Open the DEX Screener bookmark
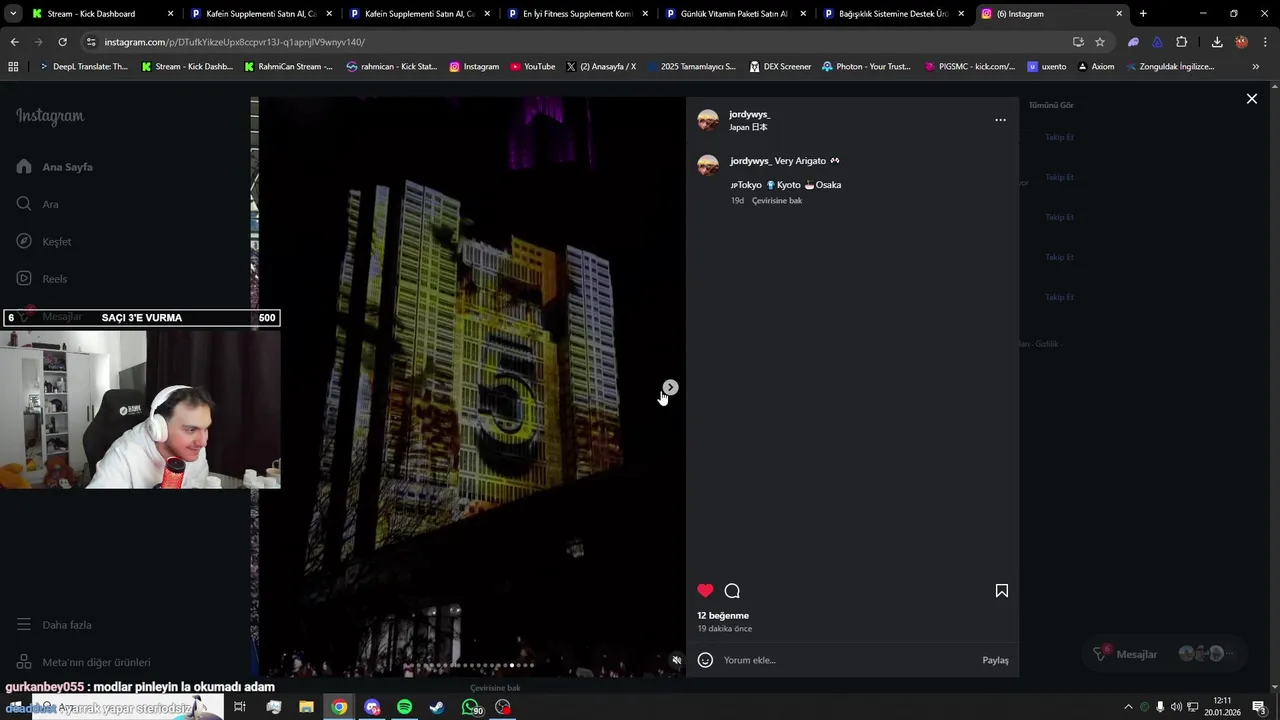 (x=780, y=67)
